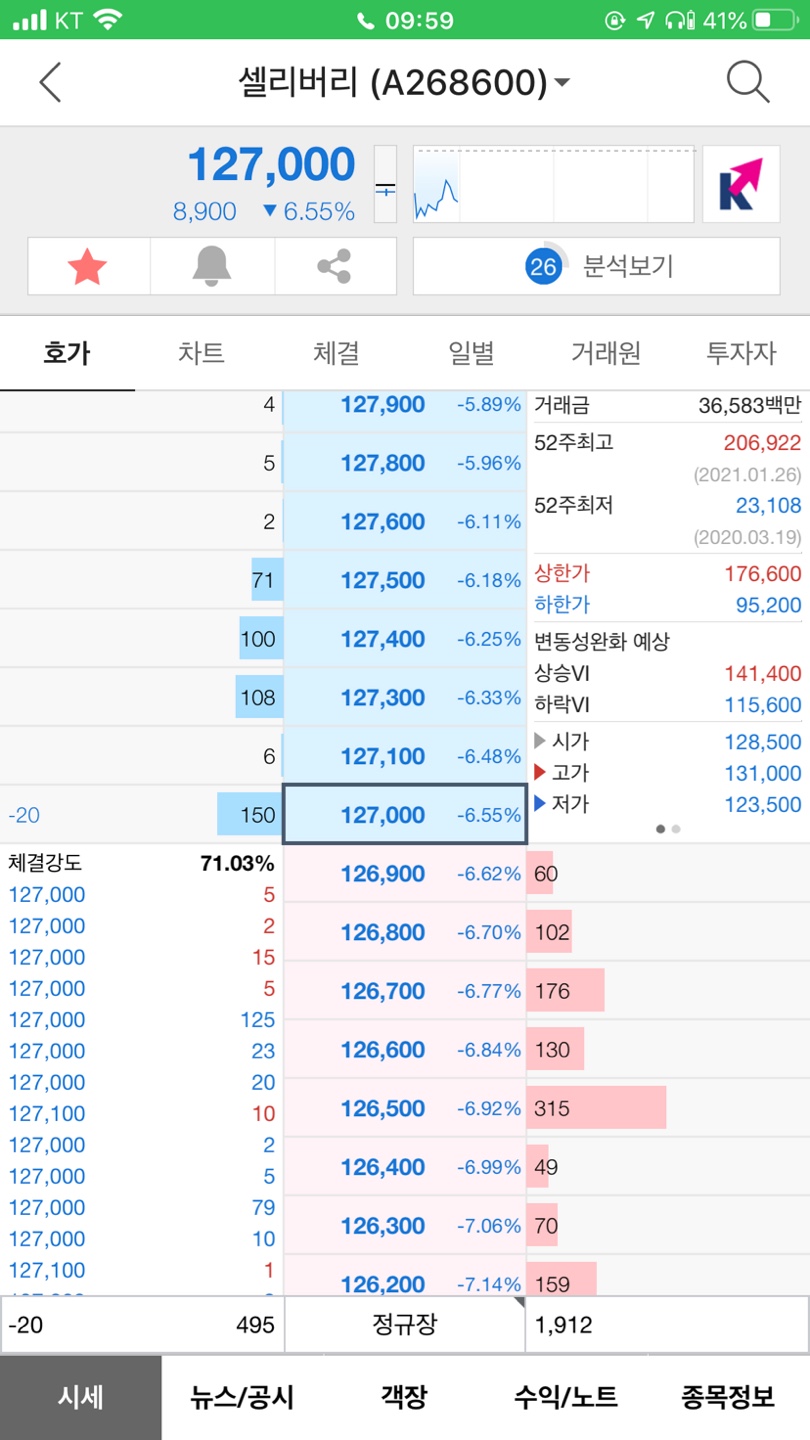Viewport: 810px width, 1440px height.
Task: Tap the blue 26 analysis badge
Action: (543, 266)
